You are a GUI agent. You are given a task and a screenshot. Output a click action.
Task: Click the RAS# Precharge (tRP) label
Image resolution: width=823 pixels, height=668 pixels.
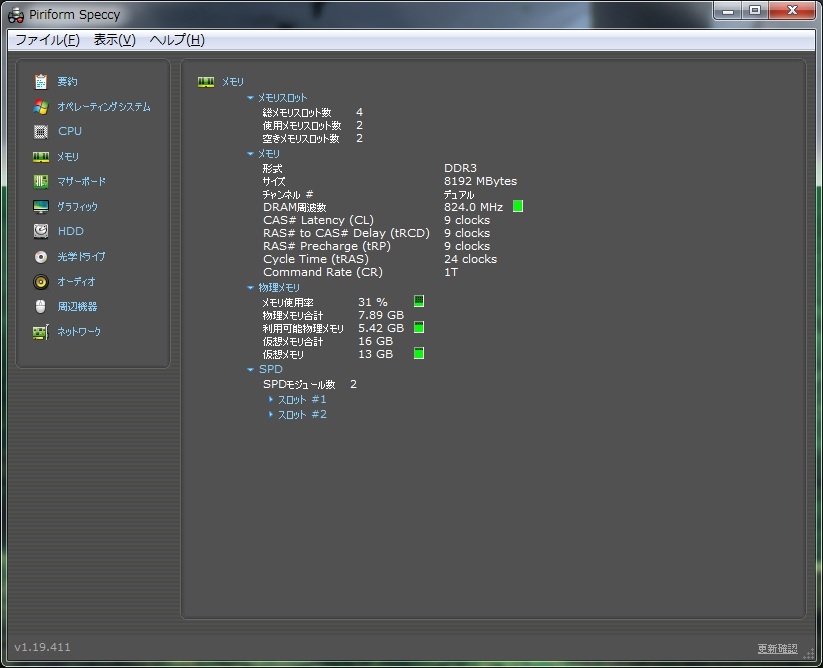pos(326,246)
